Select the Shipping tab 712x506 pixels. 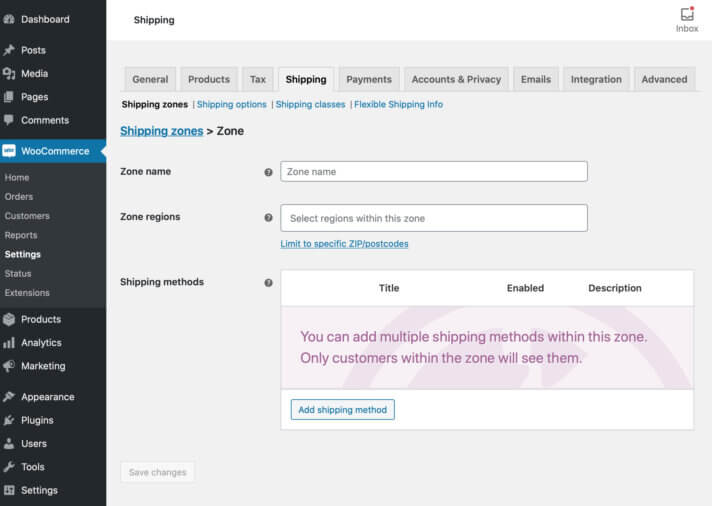tap(306, 79)
